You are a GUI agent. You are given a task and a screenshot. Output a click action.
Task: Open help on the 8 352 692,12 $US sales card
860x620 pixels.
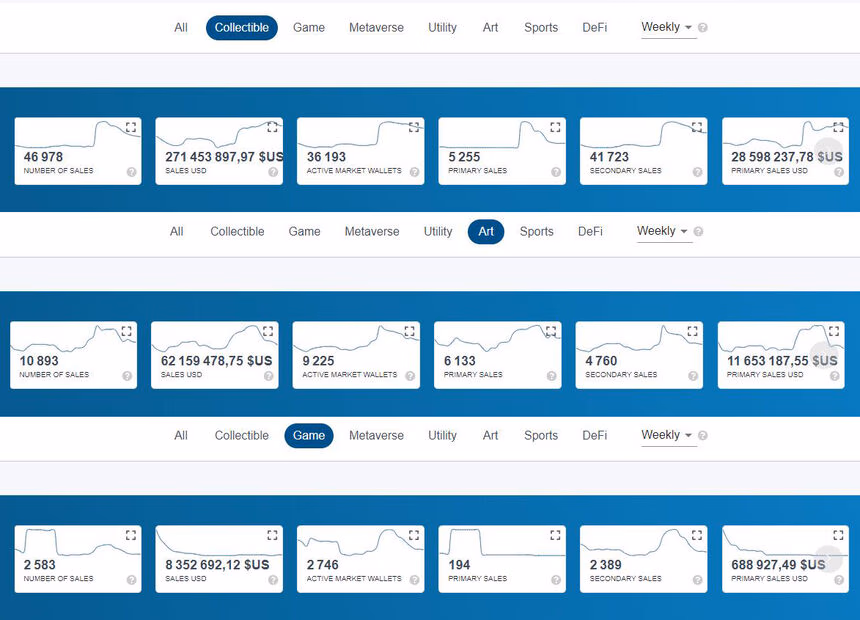pos(273,580)
